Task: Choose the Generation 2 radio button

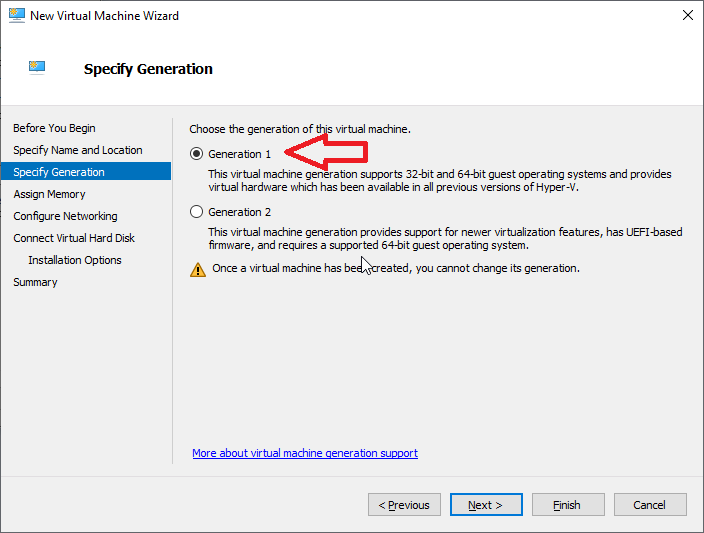Action: coord(197,212)
